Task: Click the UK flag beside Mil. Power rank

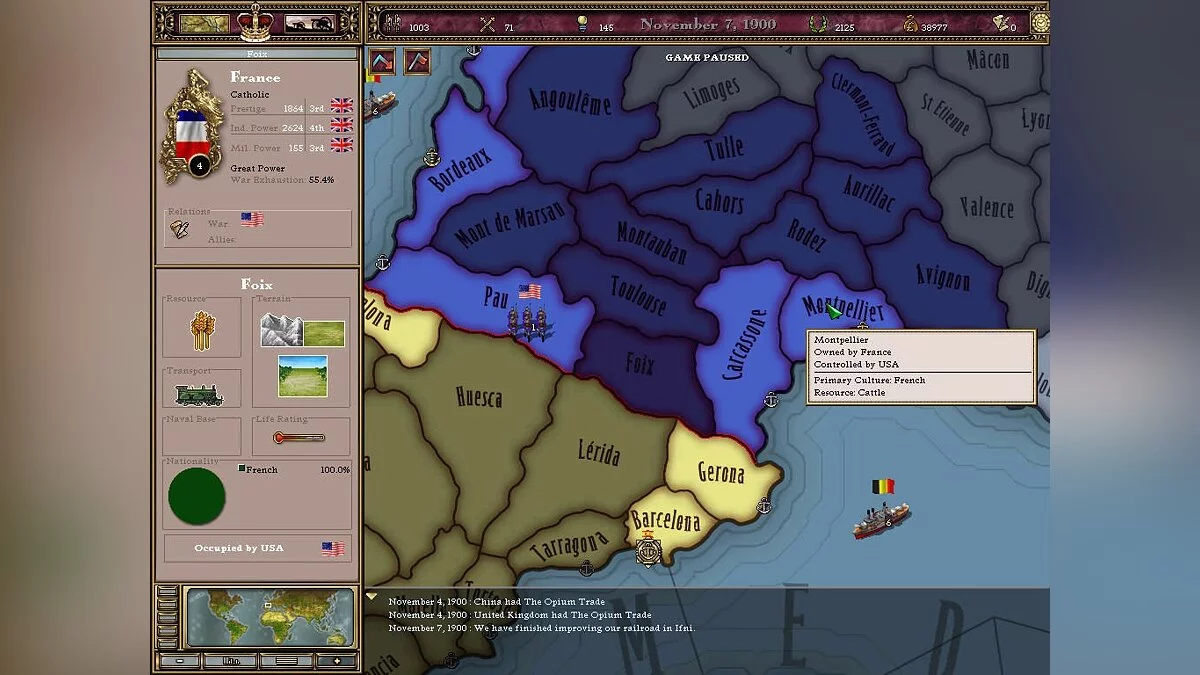Action: coord(342,144)
